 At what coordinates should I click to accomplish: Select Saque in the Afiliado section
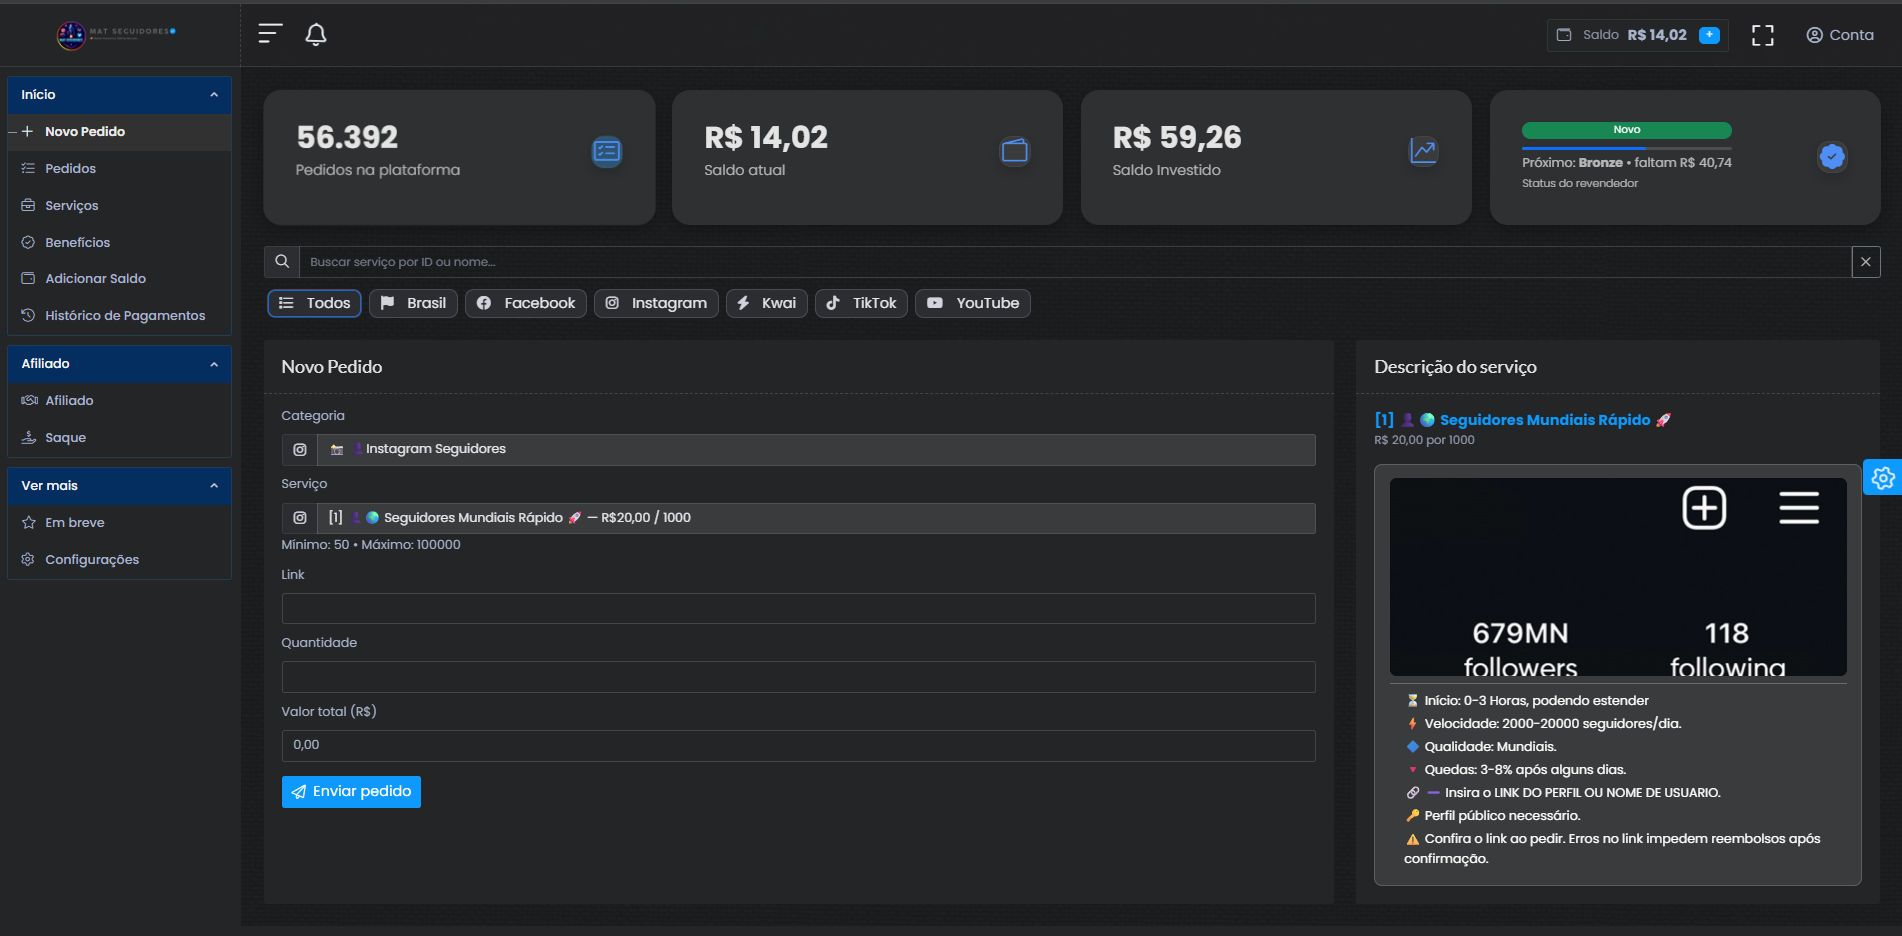[64, 437]
